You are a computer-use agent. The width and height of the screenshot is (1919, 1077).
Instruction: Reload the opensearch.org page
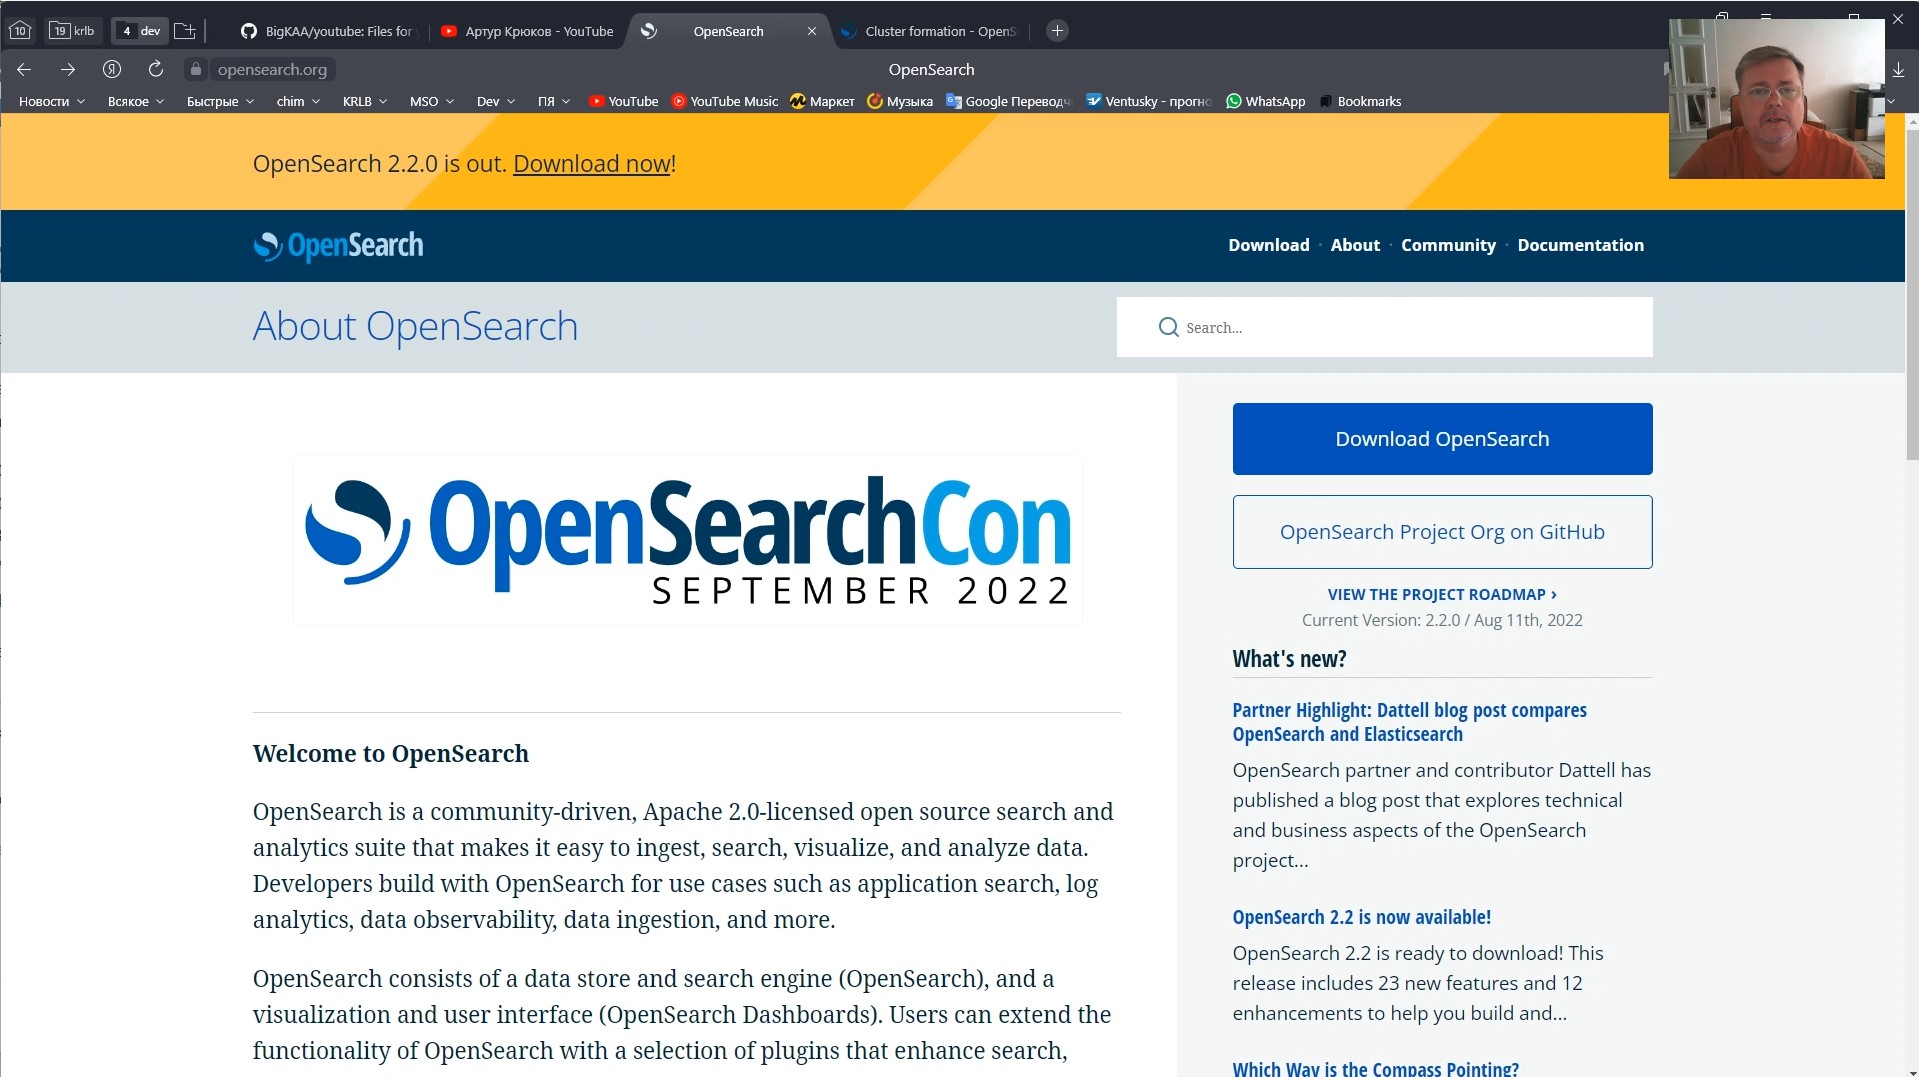pyautogui.click(x=155, y=69)
